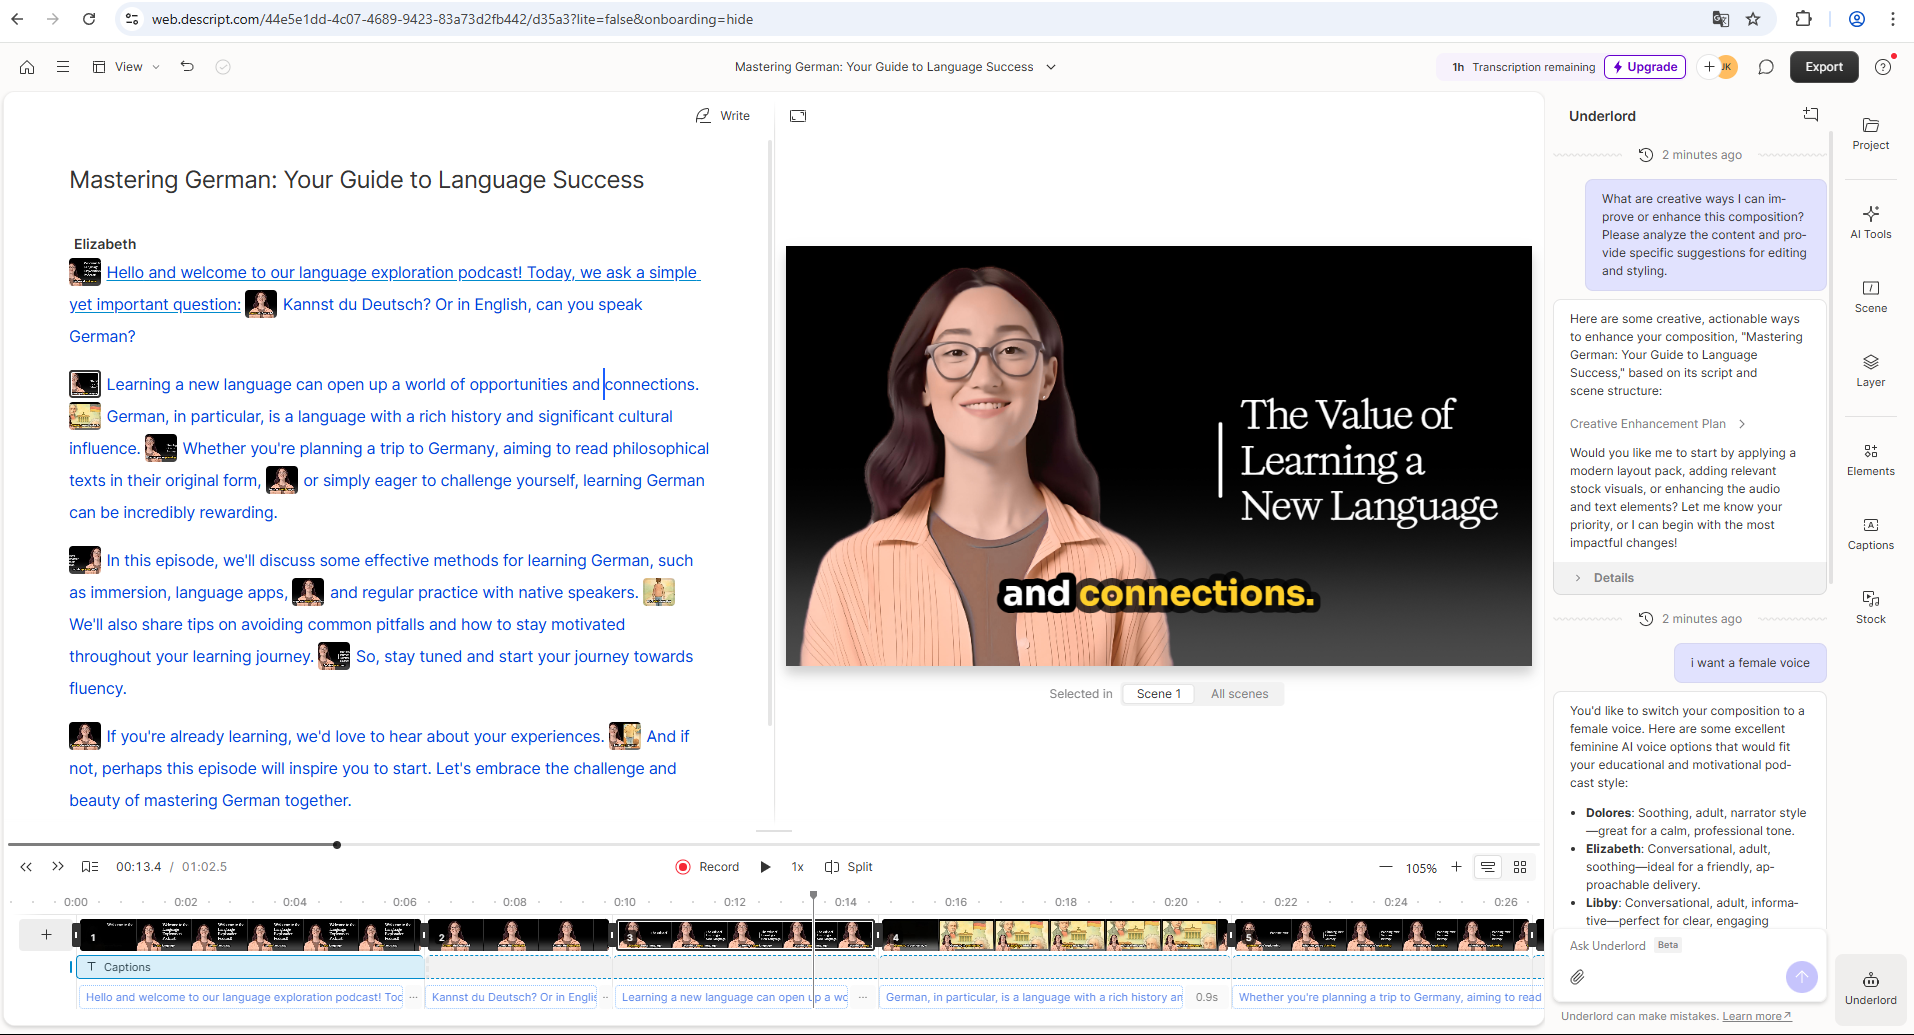Switch selection scope to All scenes

coord(1239,694)
